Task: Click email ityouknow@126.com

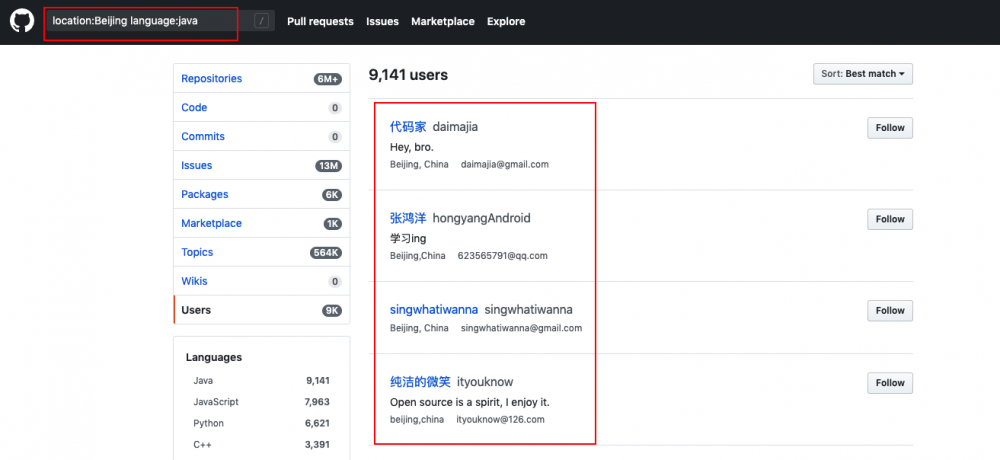Action: [x=501, y=419]
